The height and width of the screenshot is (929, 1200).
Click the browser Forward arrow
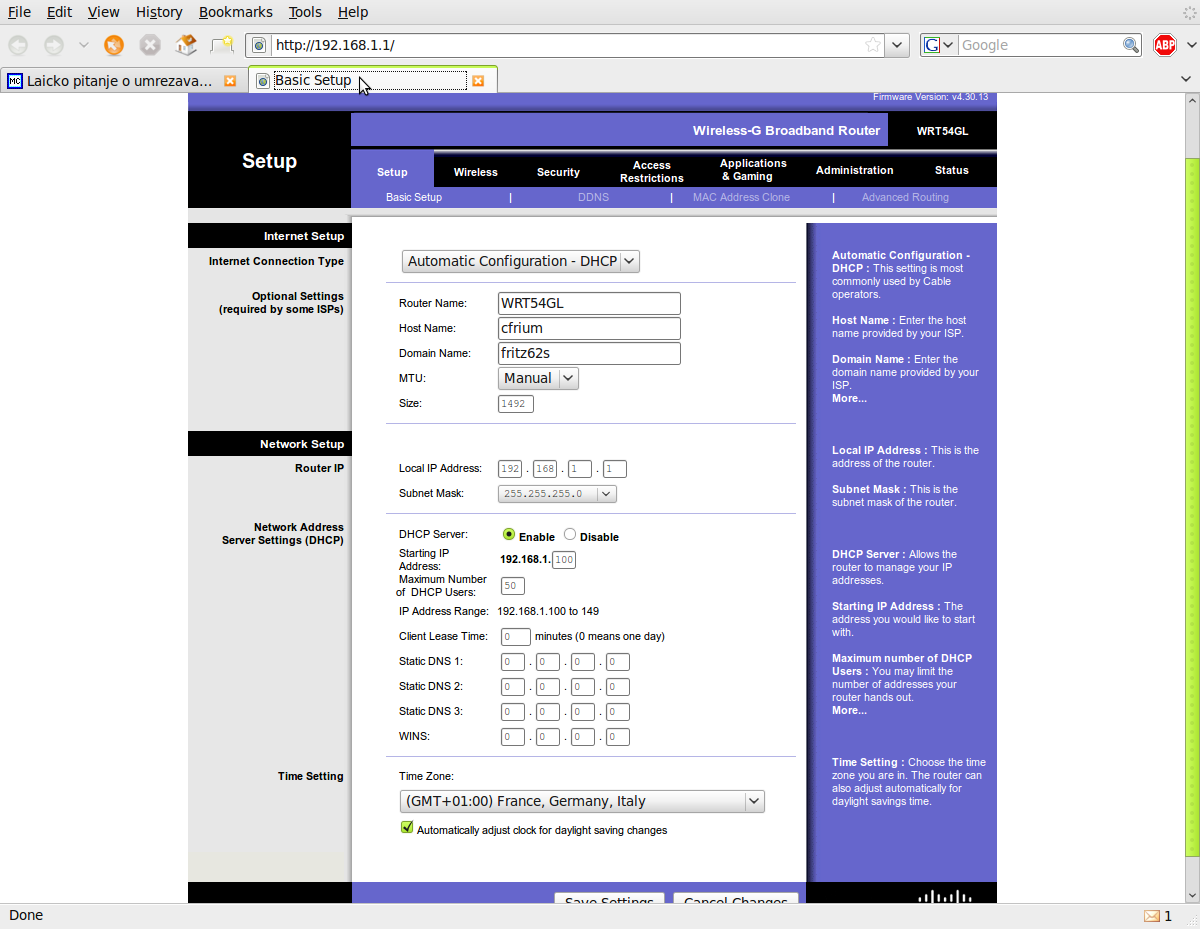pyautogui.click(x=54, y=45)
